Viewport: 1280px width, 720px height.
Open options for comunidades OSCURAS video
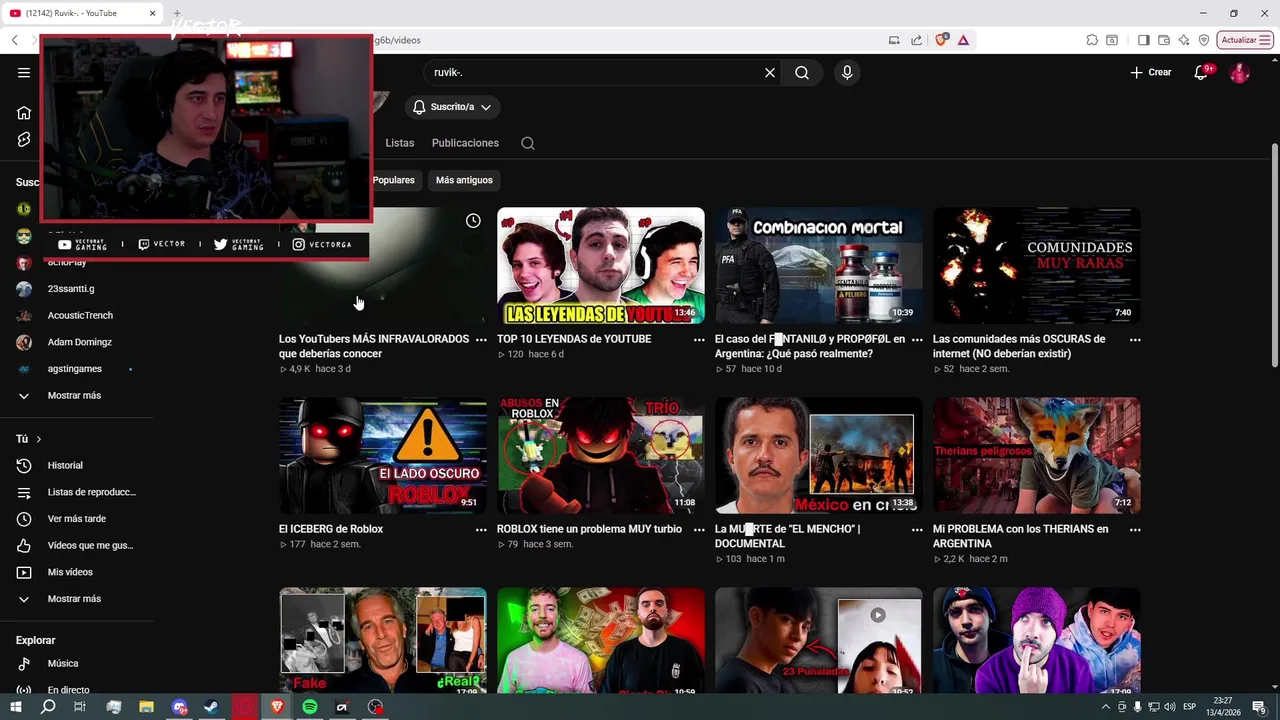pyautogui.click(x=1135, y=340)
